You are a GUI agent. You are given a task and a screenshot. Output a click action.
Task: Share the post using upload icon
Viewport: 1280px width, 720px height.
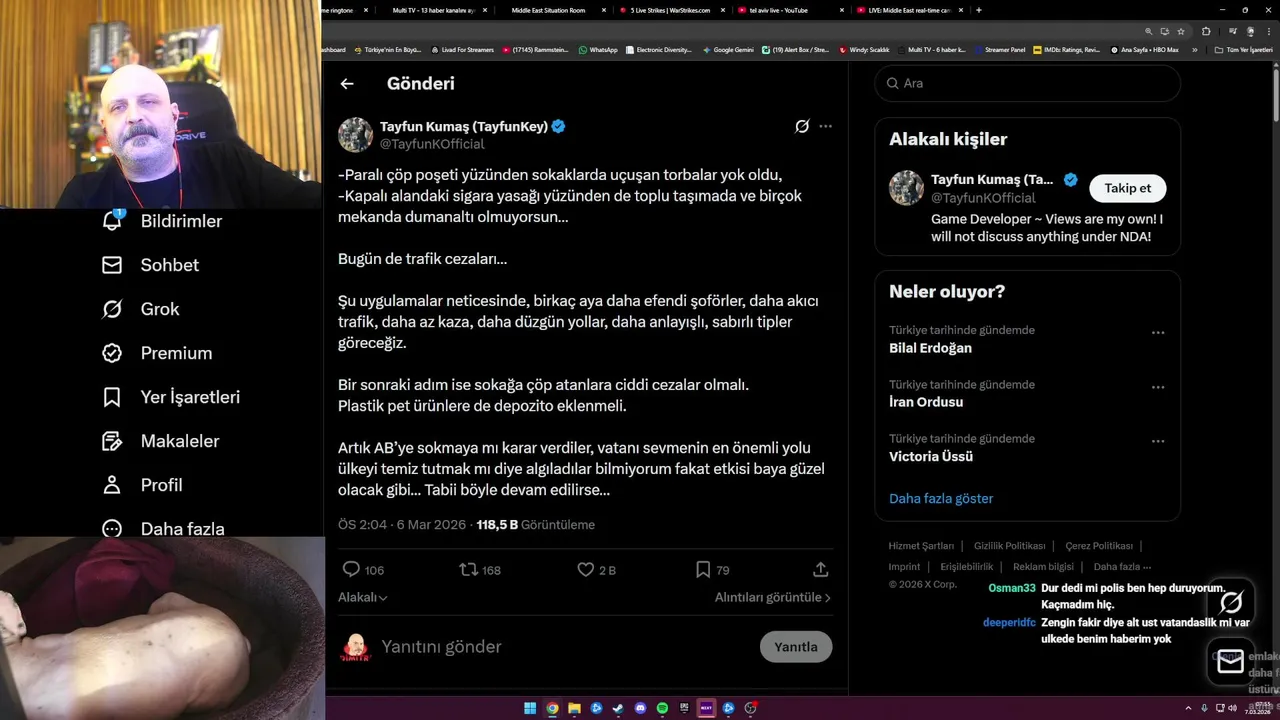point(820,569)
